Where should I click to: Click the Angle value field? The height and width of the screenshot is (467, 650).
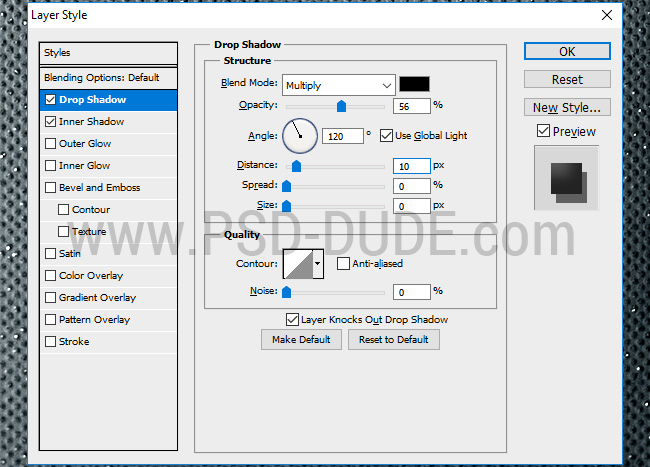click(x=343, y=136)
